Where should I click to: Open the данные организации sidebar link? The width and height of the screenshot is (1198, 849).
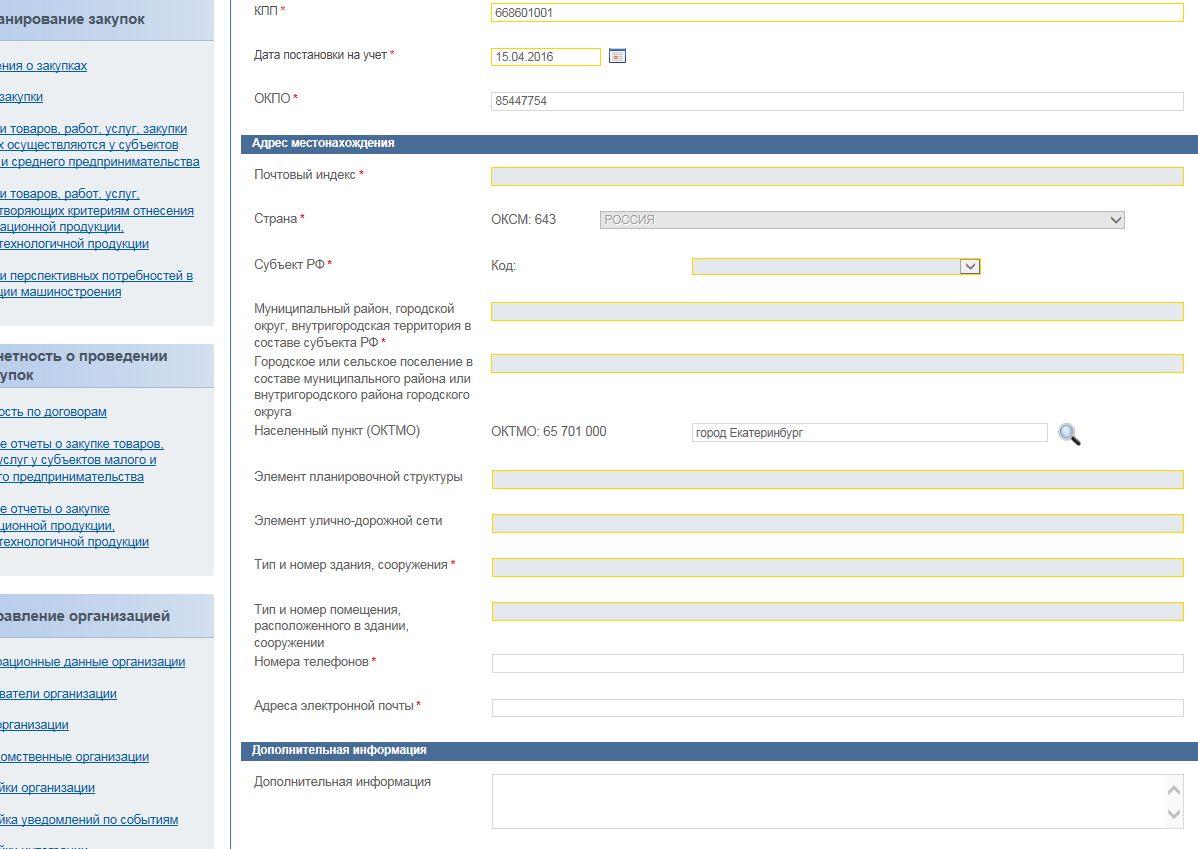click(92, 662)
